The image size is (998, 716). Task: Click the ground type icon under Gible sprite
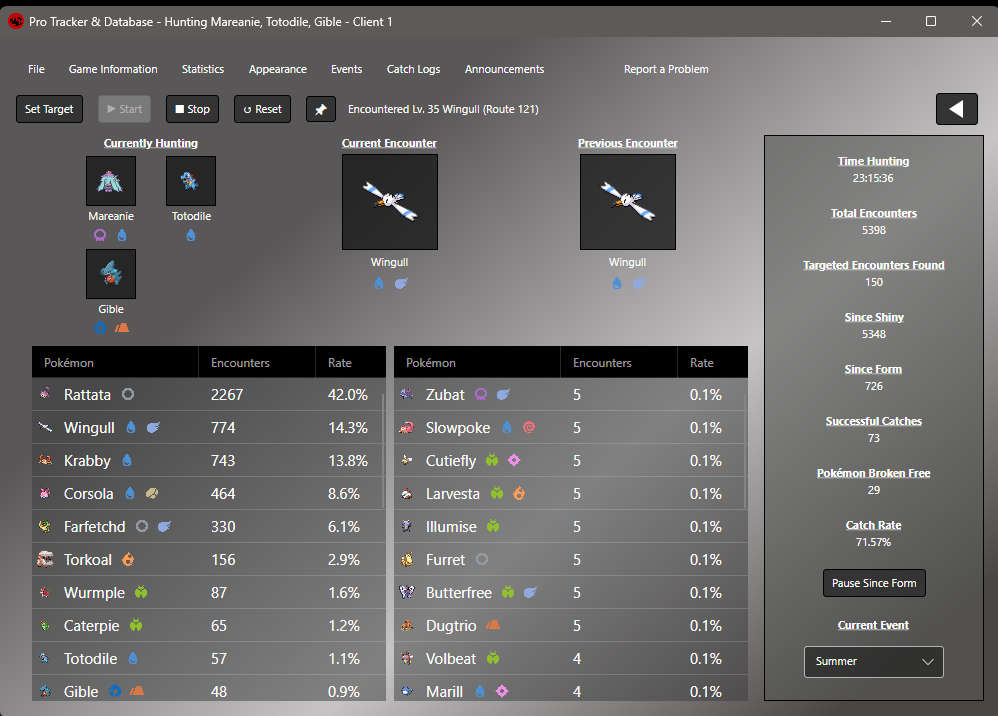[122, 328]
